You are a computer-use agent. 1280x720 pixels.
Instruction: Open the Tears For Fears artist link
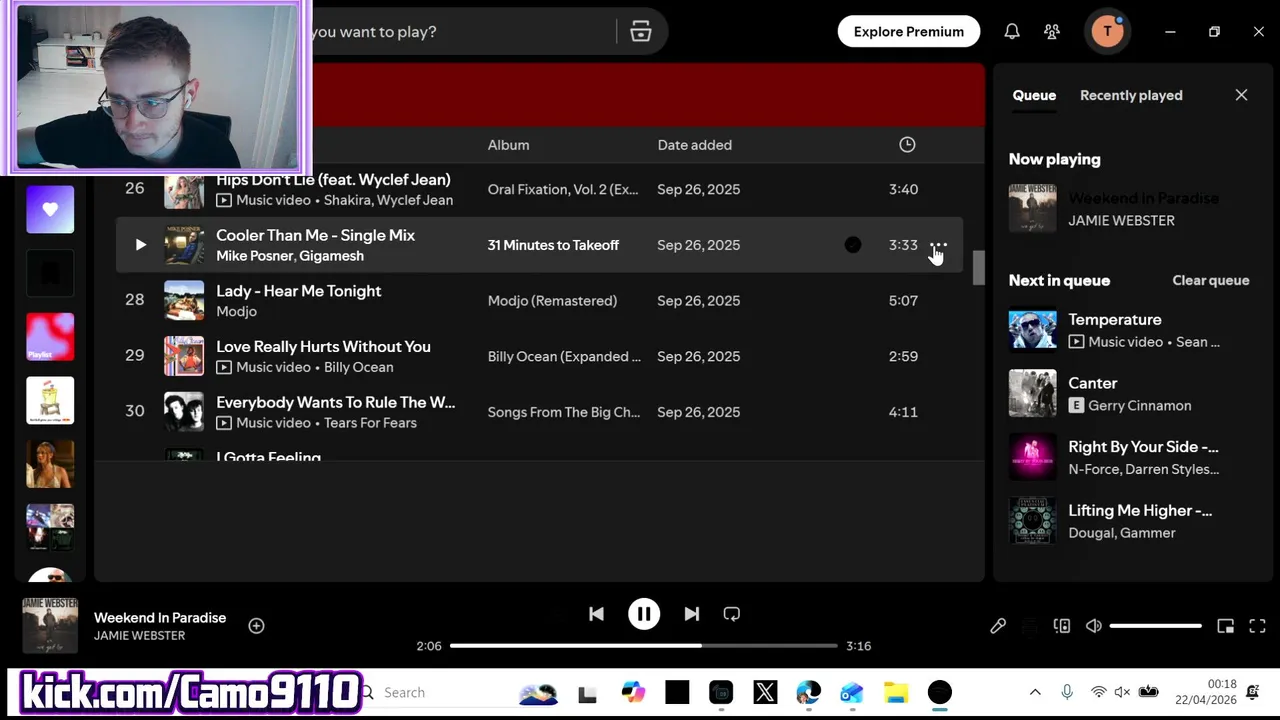point(370,423)
